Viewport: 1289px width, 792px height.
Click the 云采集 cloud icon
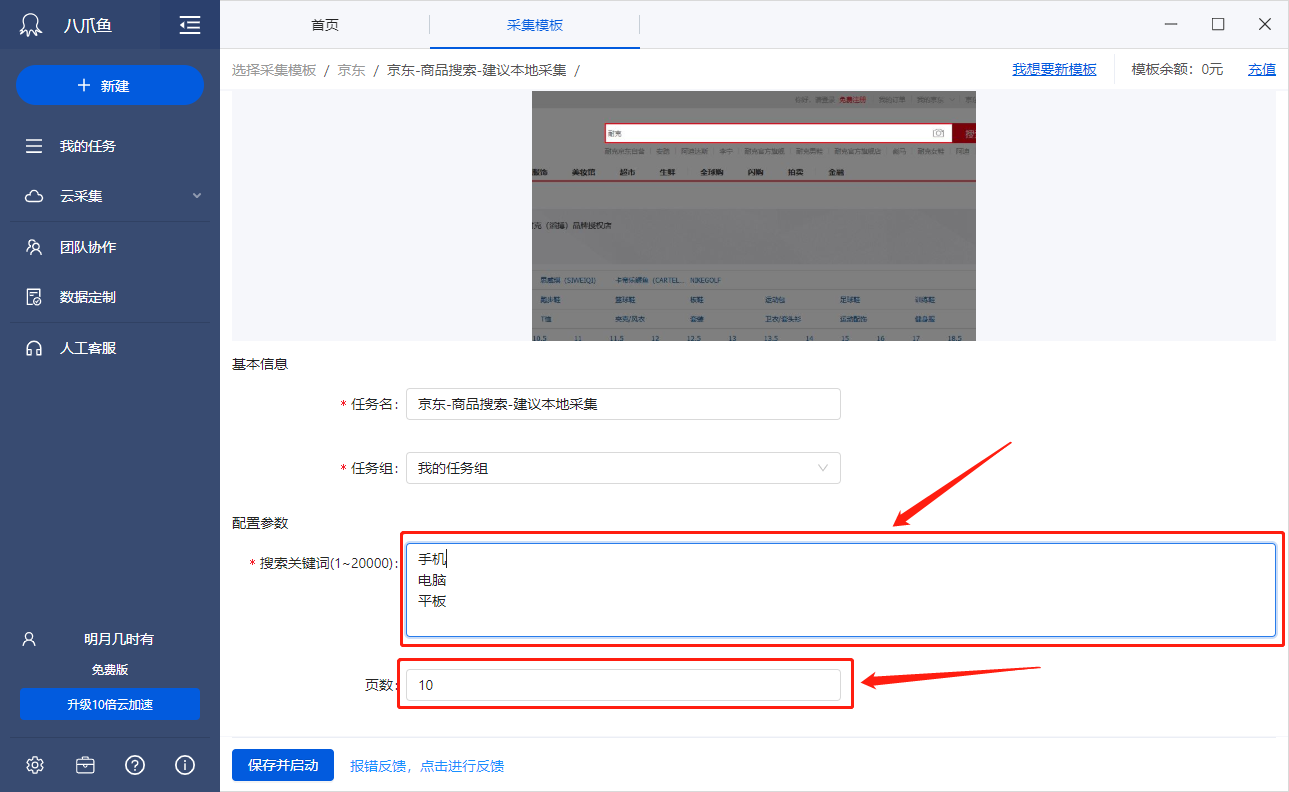(34, 196)
